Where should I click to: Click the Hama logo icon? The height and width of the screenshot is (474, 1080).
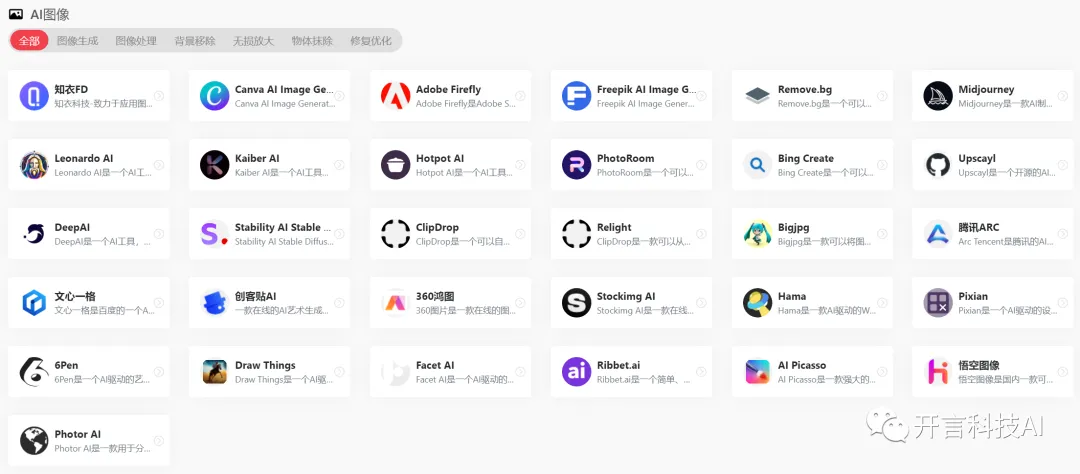click(x=758, y=302)
